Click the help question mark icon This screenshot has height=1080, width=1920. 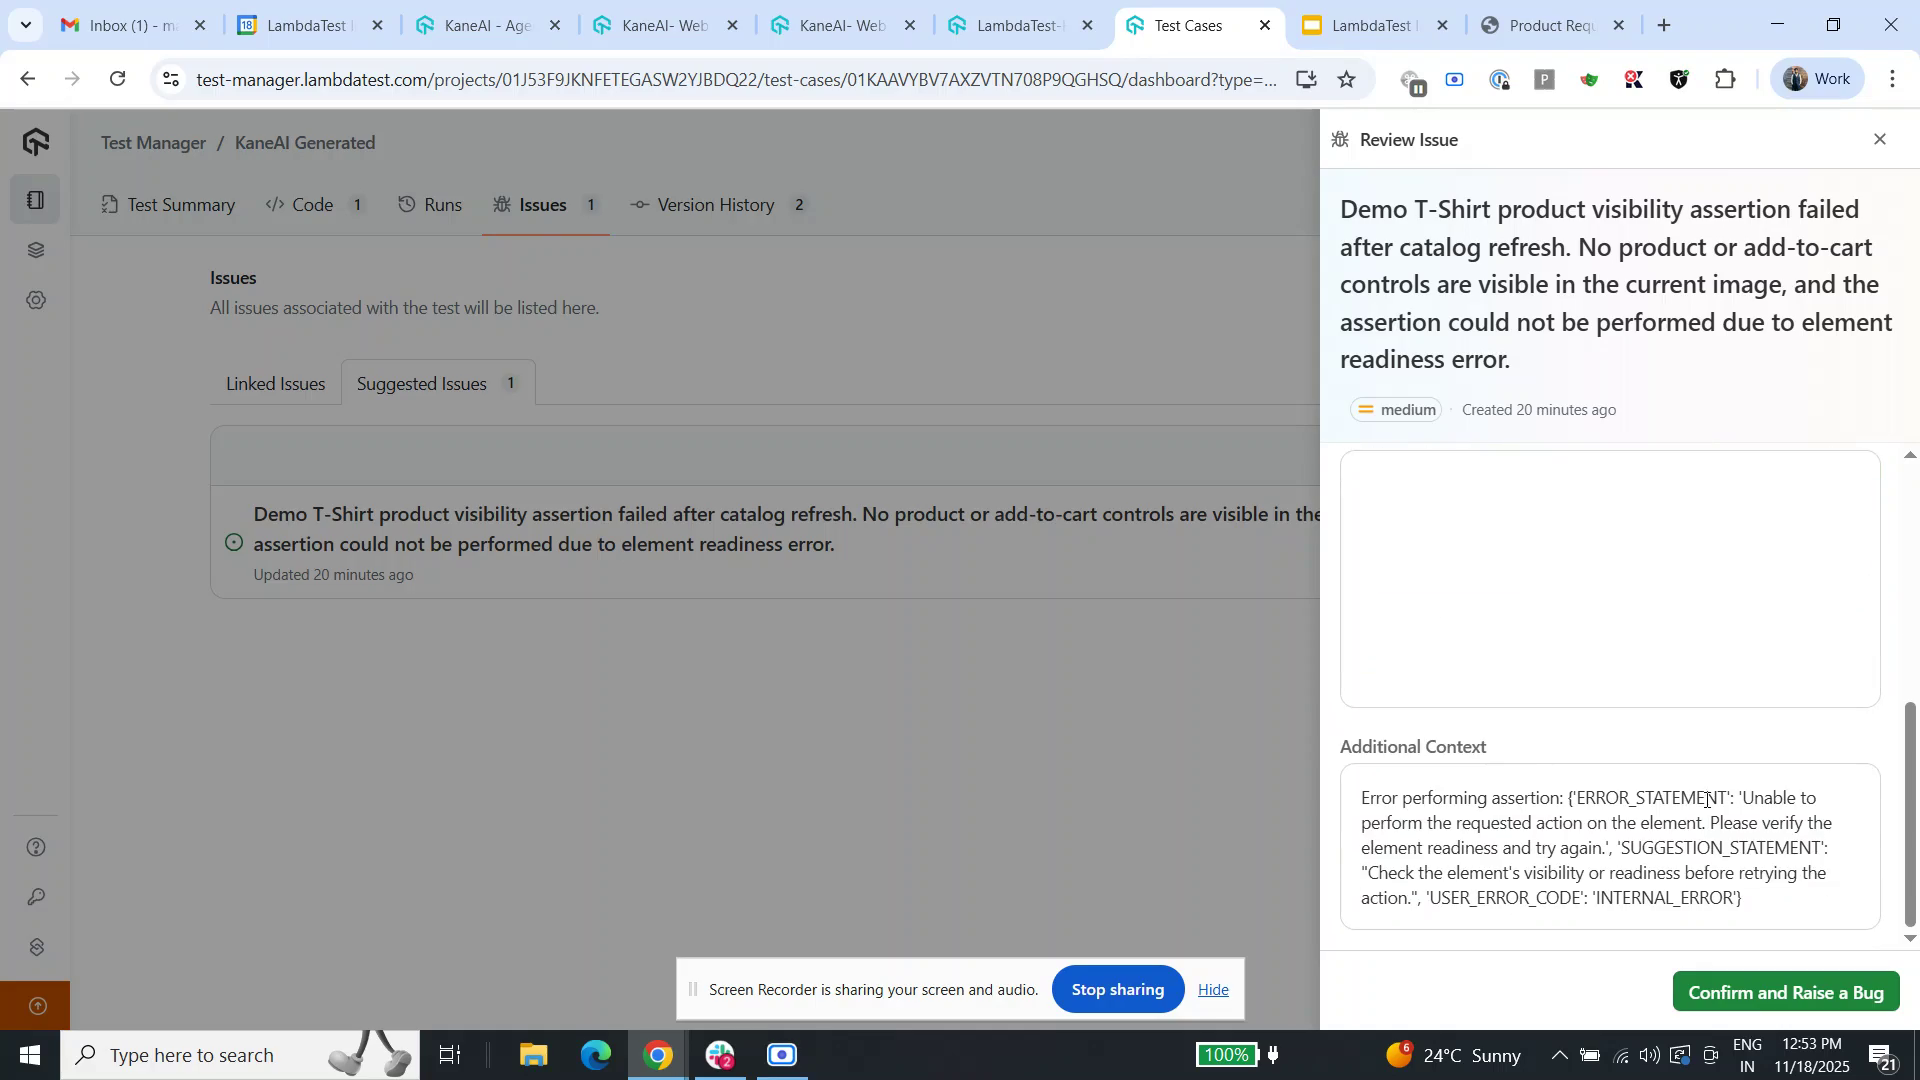click(x=36, y=847)
